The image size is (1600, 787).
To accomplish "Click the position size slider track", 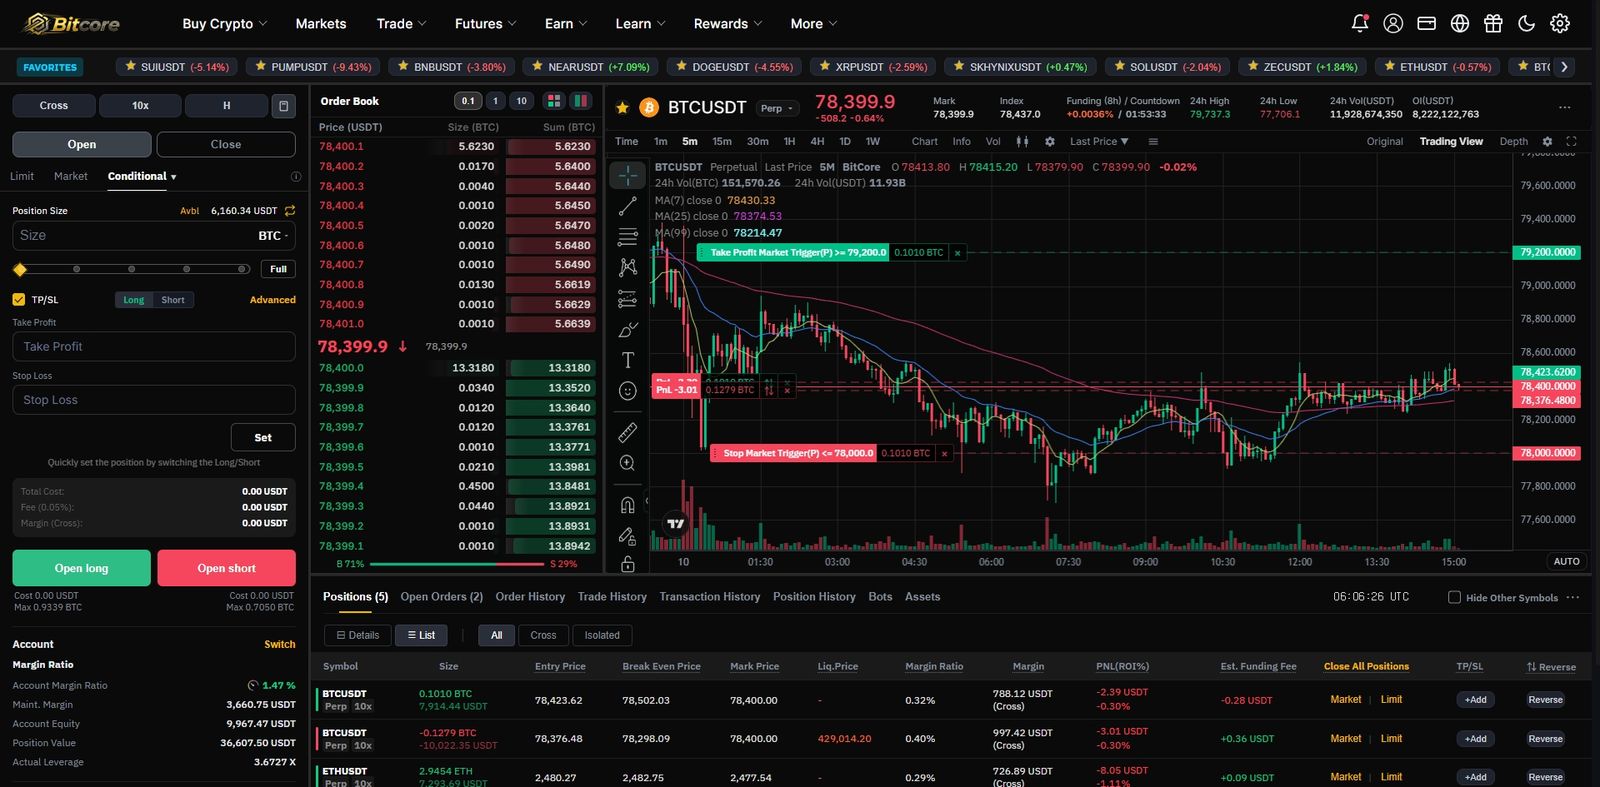I will [131, 269].
